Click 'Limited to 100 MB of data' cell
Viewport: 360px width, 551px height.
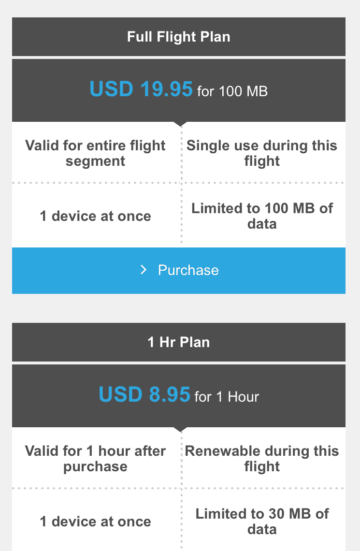tap(262, 216)
